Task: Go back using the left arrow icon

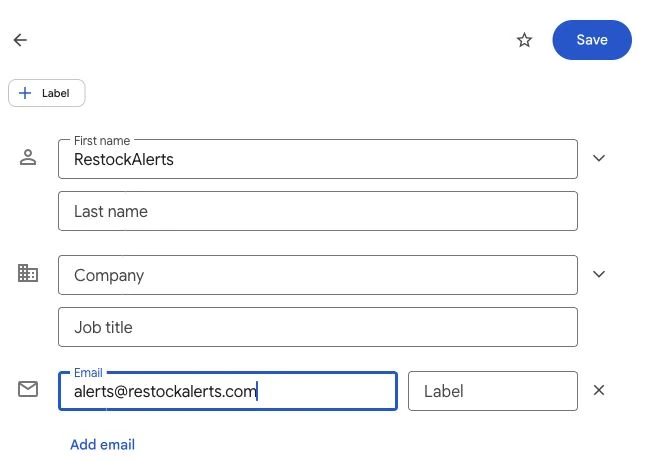Action: pos(20,40)
